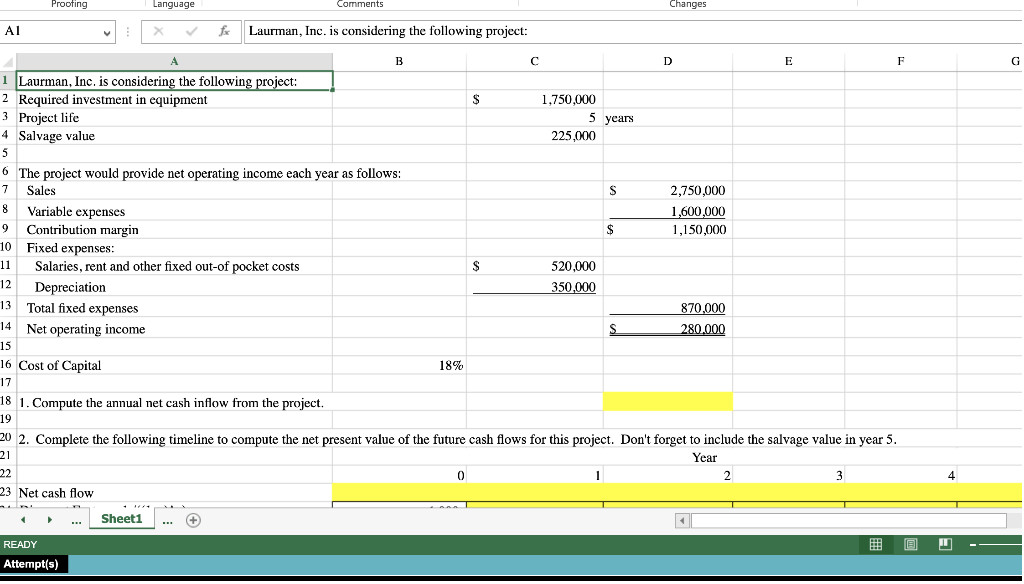The width and height of the screenshot is (1024, 584).
Task: Select column B header
Action: 399,61
